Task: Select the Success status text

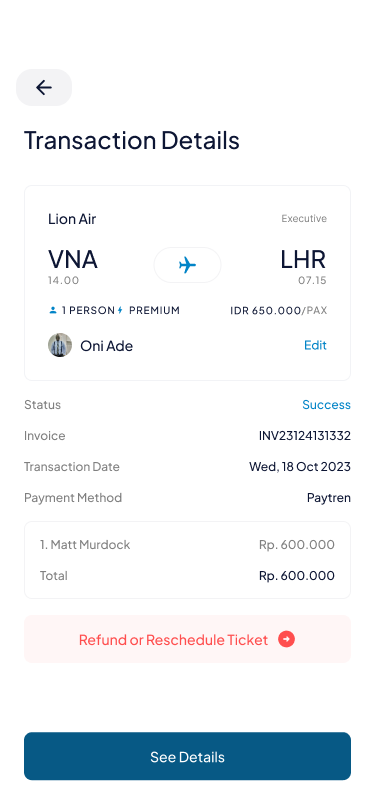Action: [326, 404]
